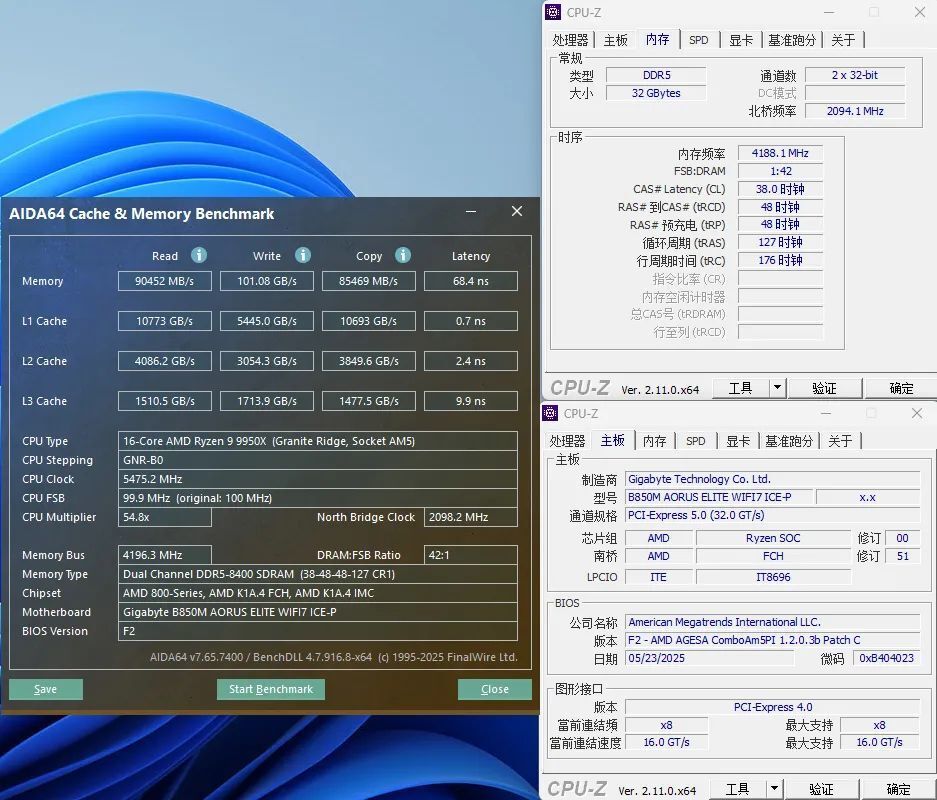Viewport: 937px width, 800px height.
Task: Open the Read info icon in AIDA64
Action: [x=199, y=256]
